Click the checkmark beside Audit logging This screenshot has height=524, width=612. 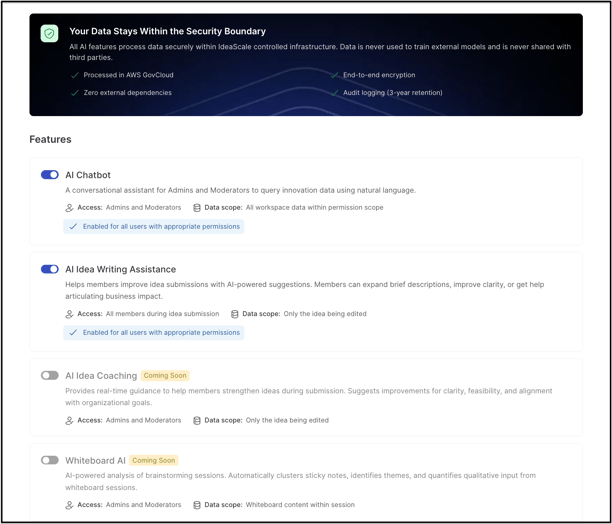[x=335, y=93]
